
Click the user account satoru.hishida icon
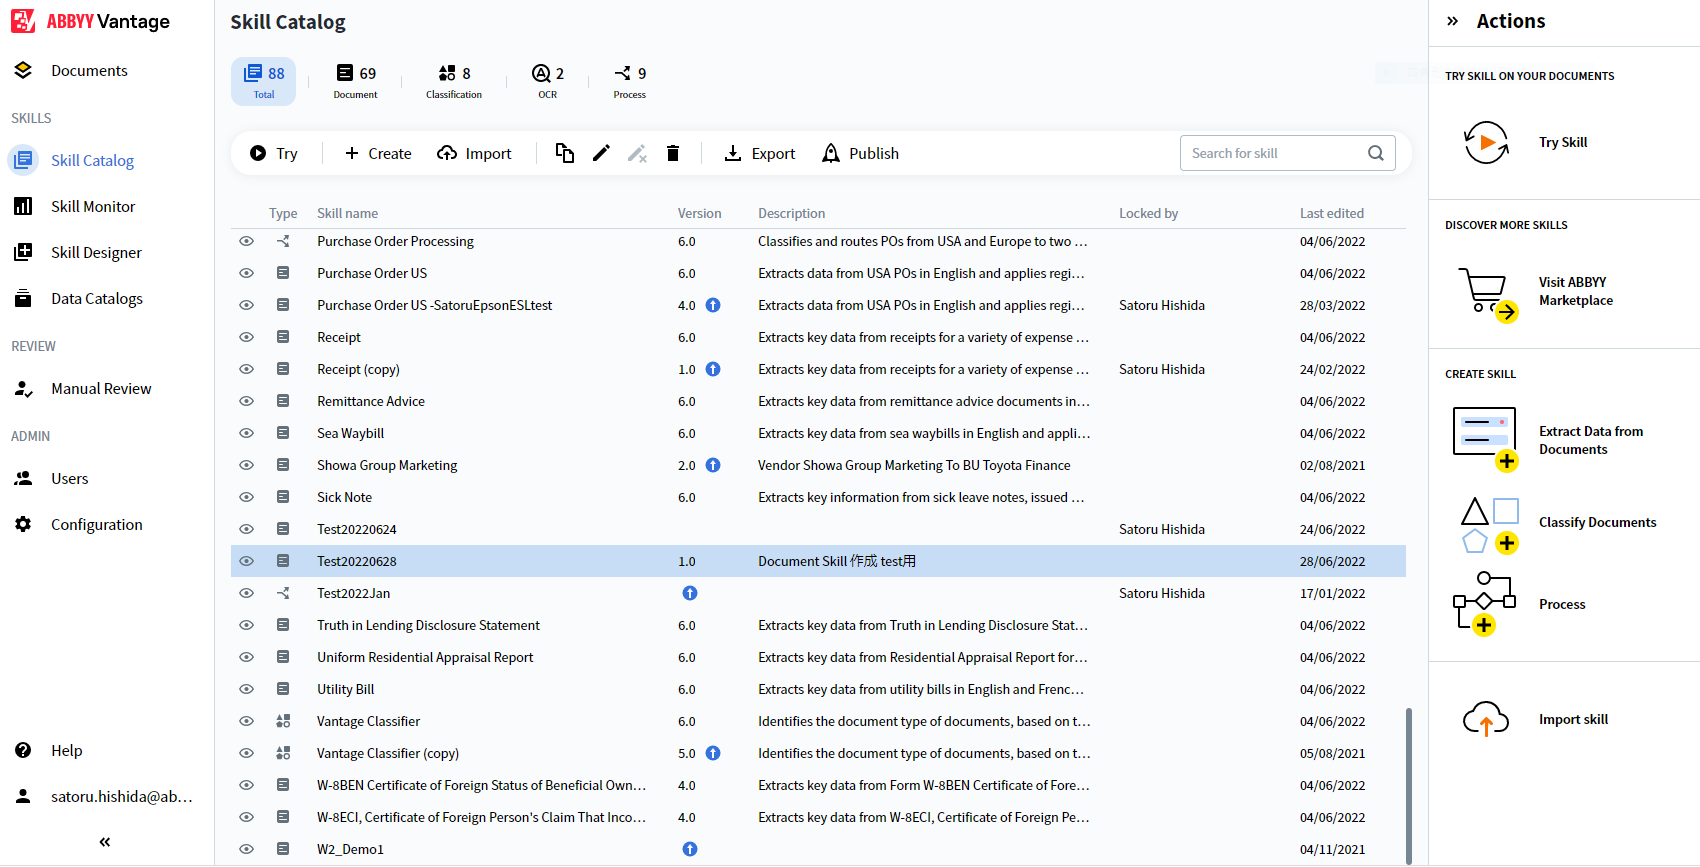click(x=23, y=796)
